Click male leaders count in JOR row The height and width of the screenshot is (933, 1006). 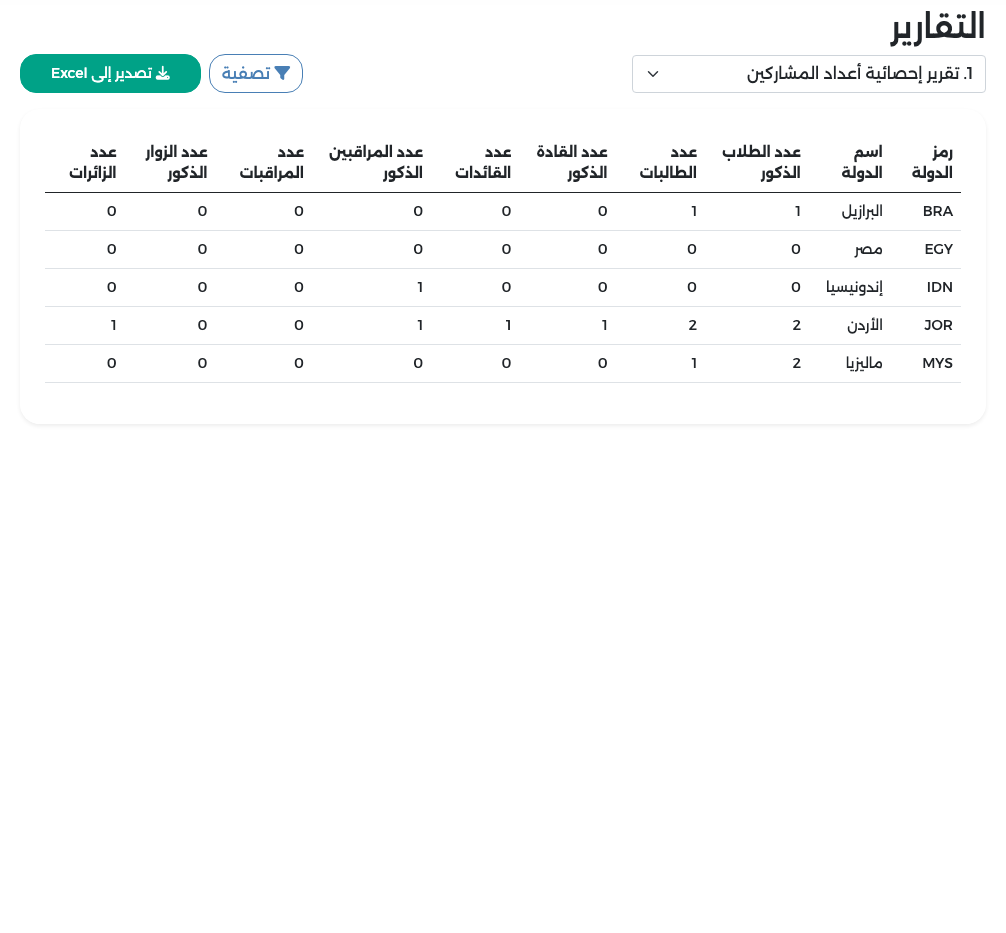(x=604, y=325)
